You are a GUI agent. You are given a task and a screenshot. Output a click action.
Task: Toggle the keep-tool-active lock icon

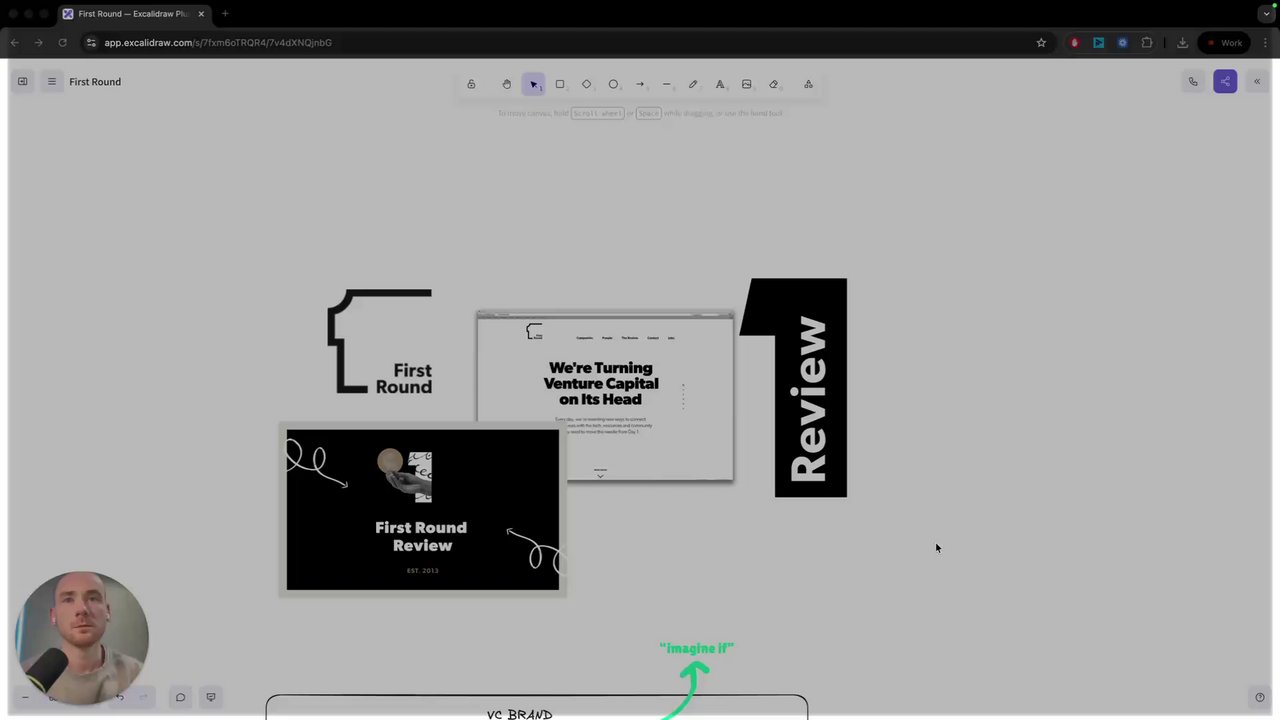click(x=471, y=84)
